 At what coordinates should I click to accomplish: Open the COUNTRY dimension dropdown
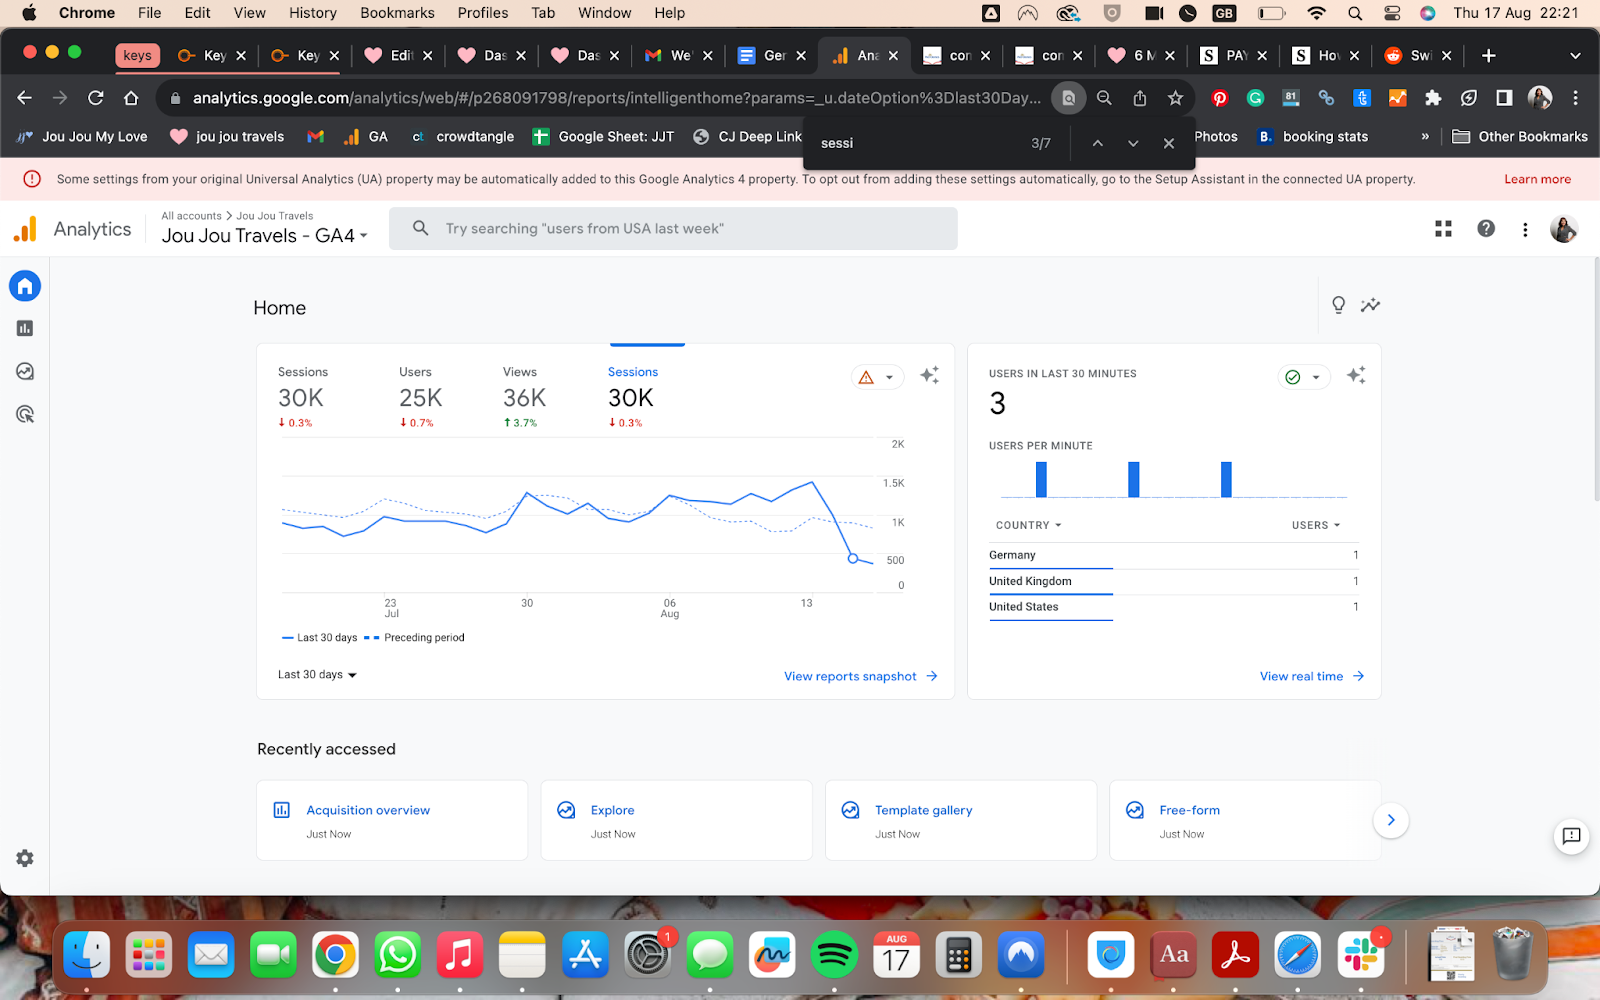pyautogui.click(x=1028, y=525)
